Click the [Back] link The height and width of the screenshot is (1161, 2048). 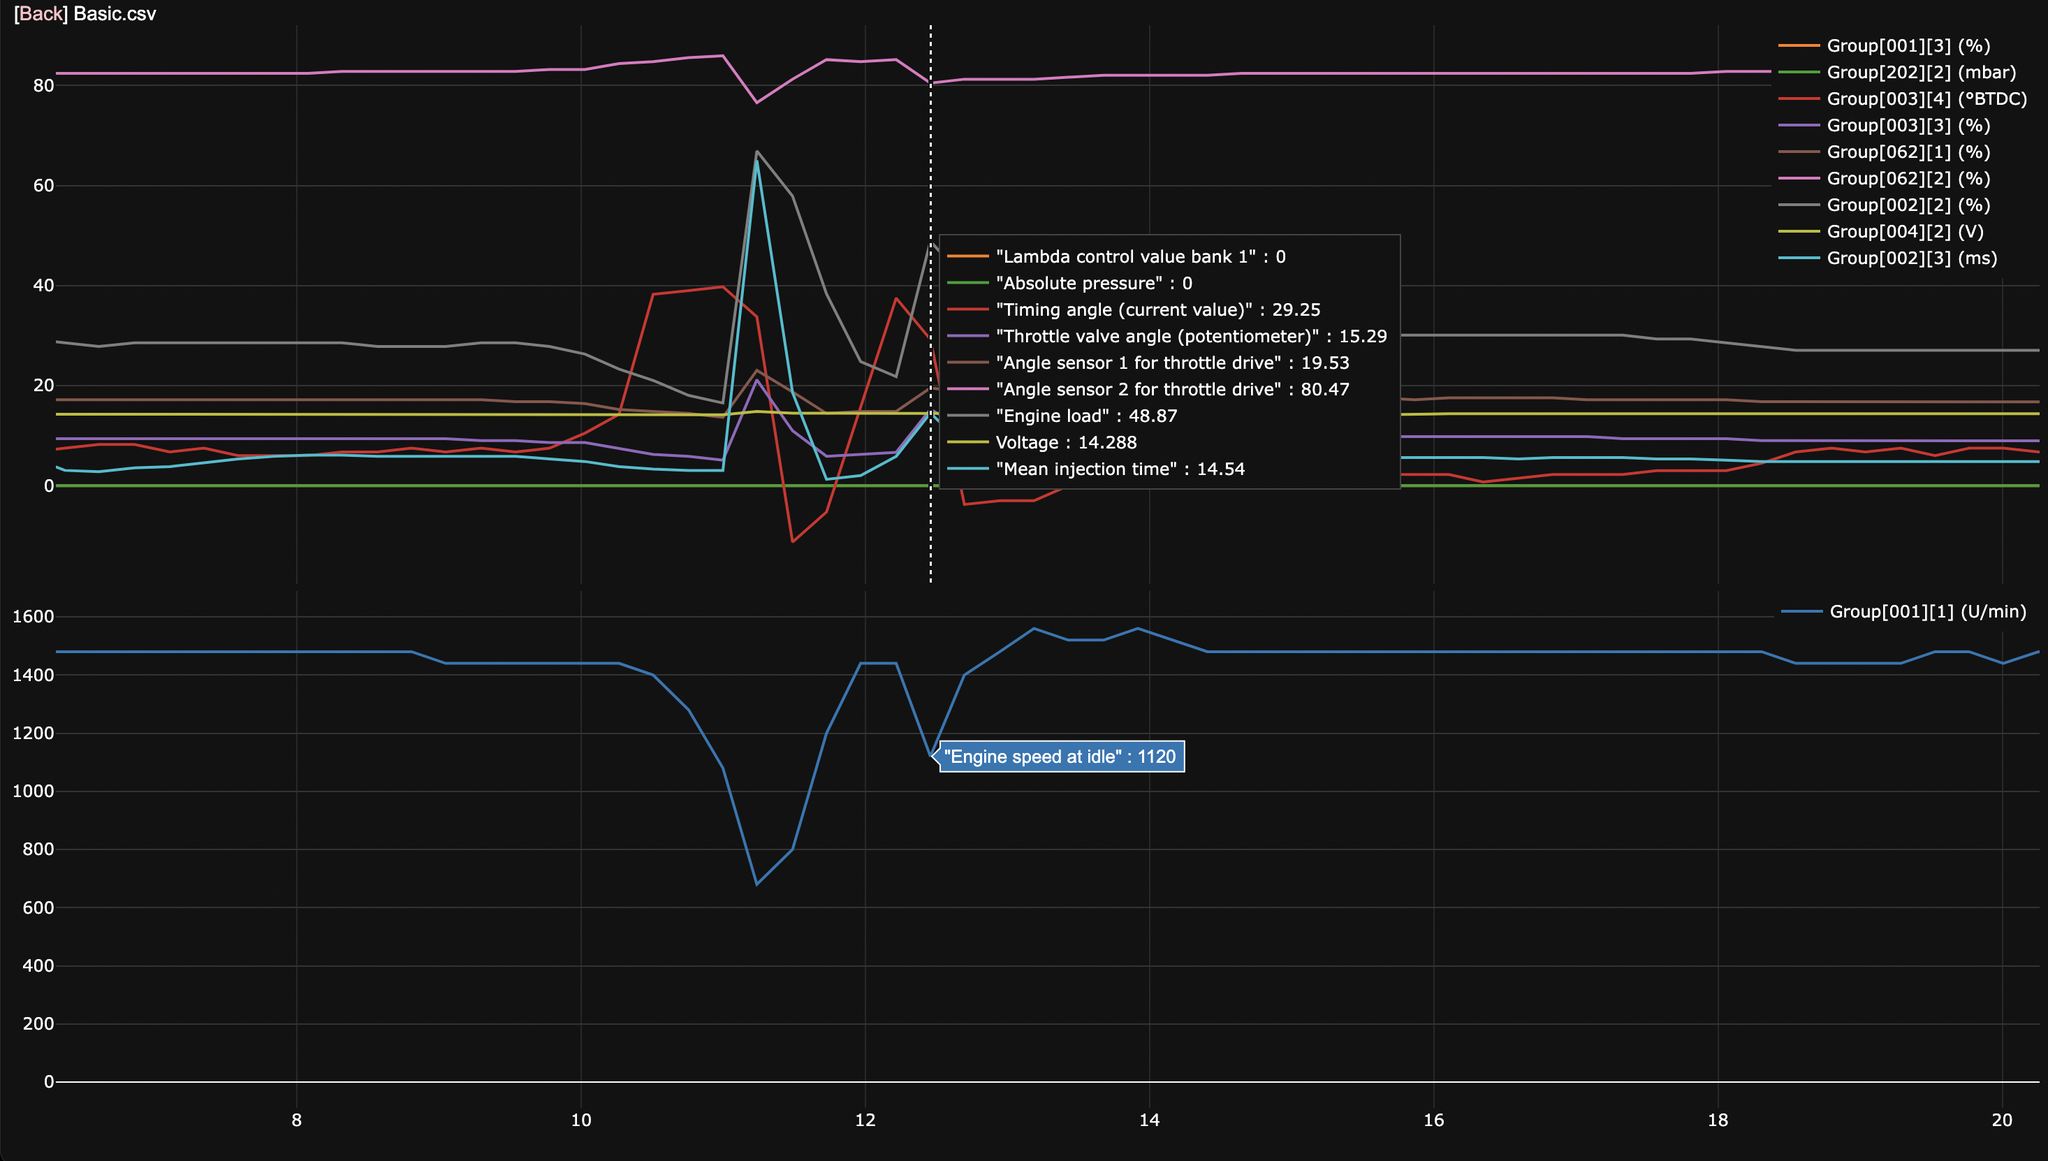[x=41, y=14]
